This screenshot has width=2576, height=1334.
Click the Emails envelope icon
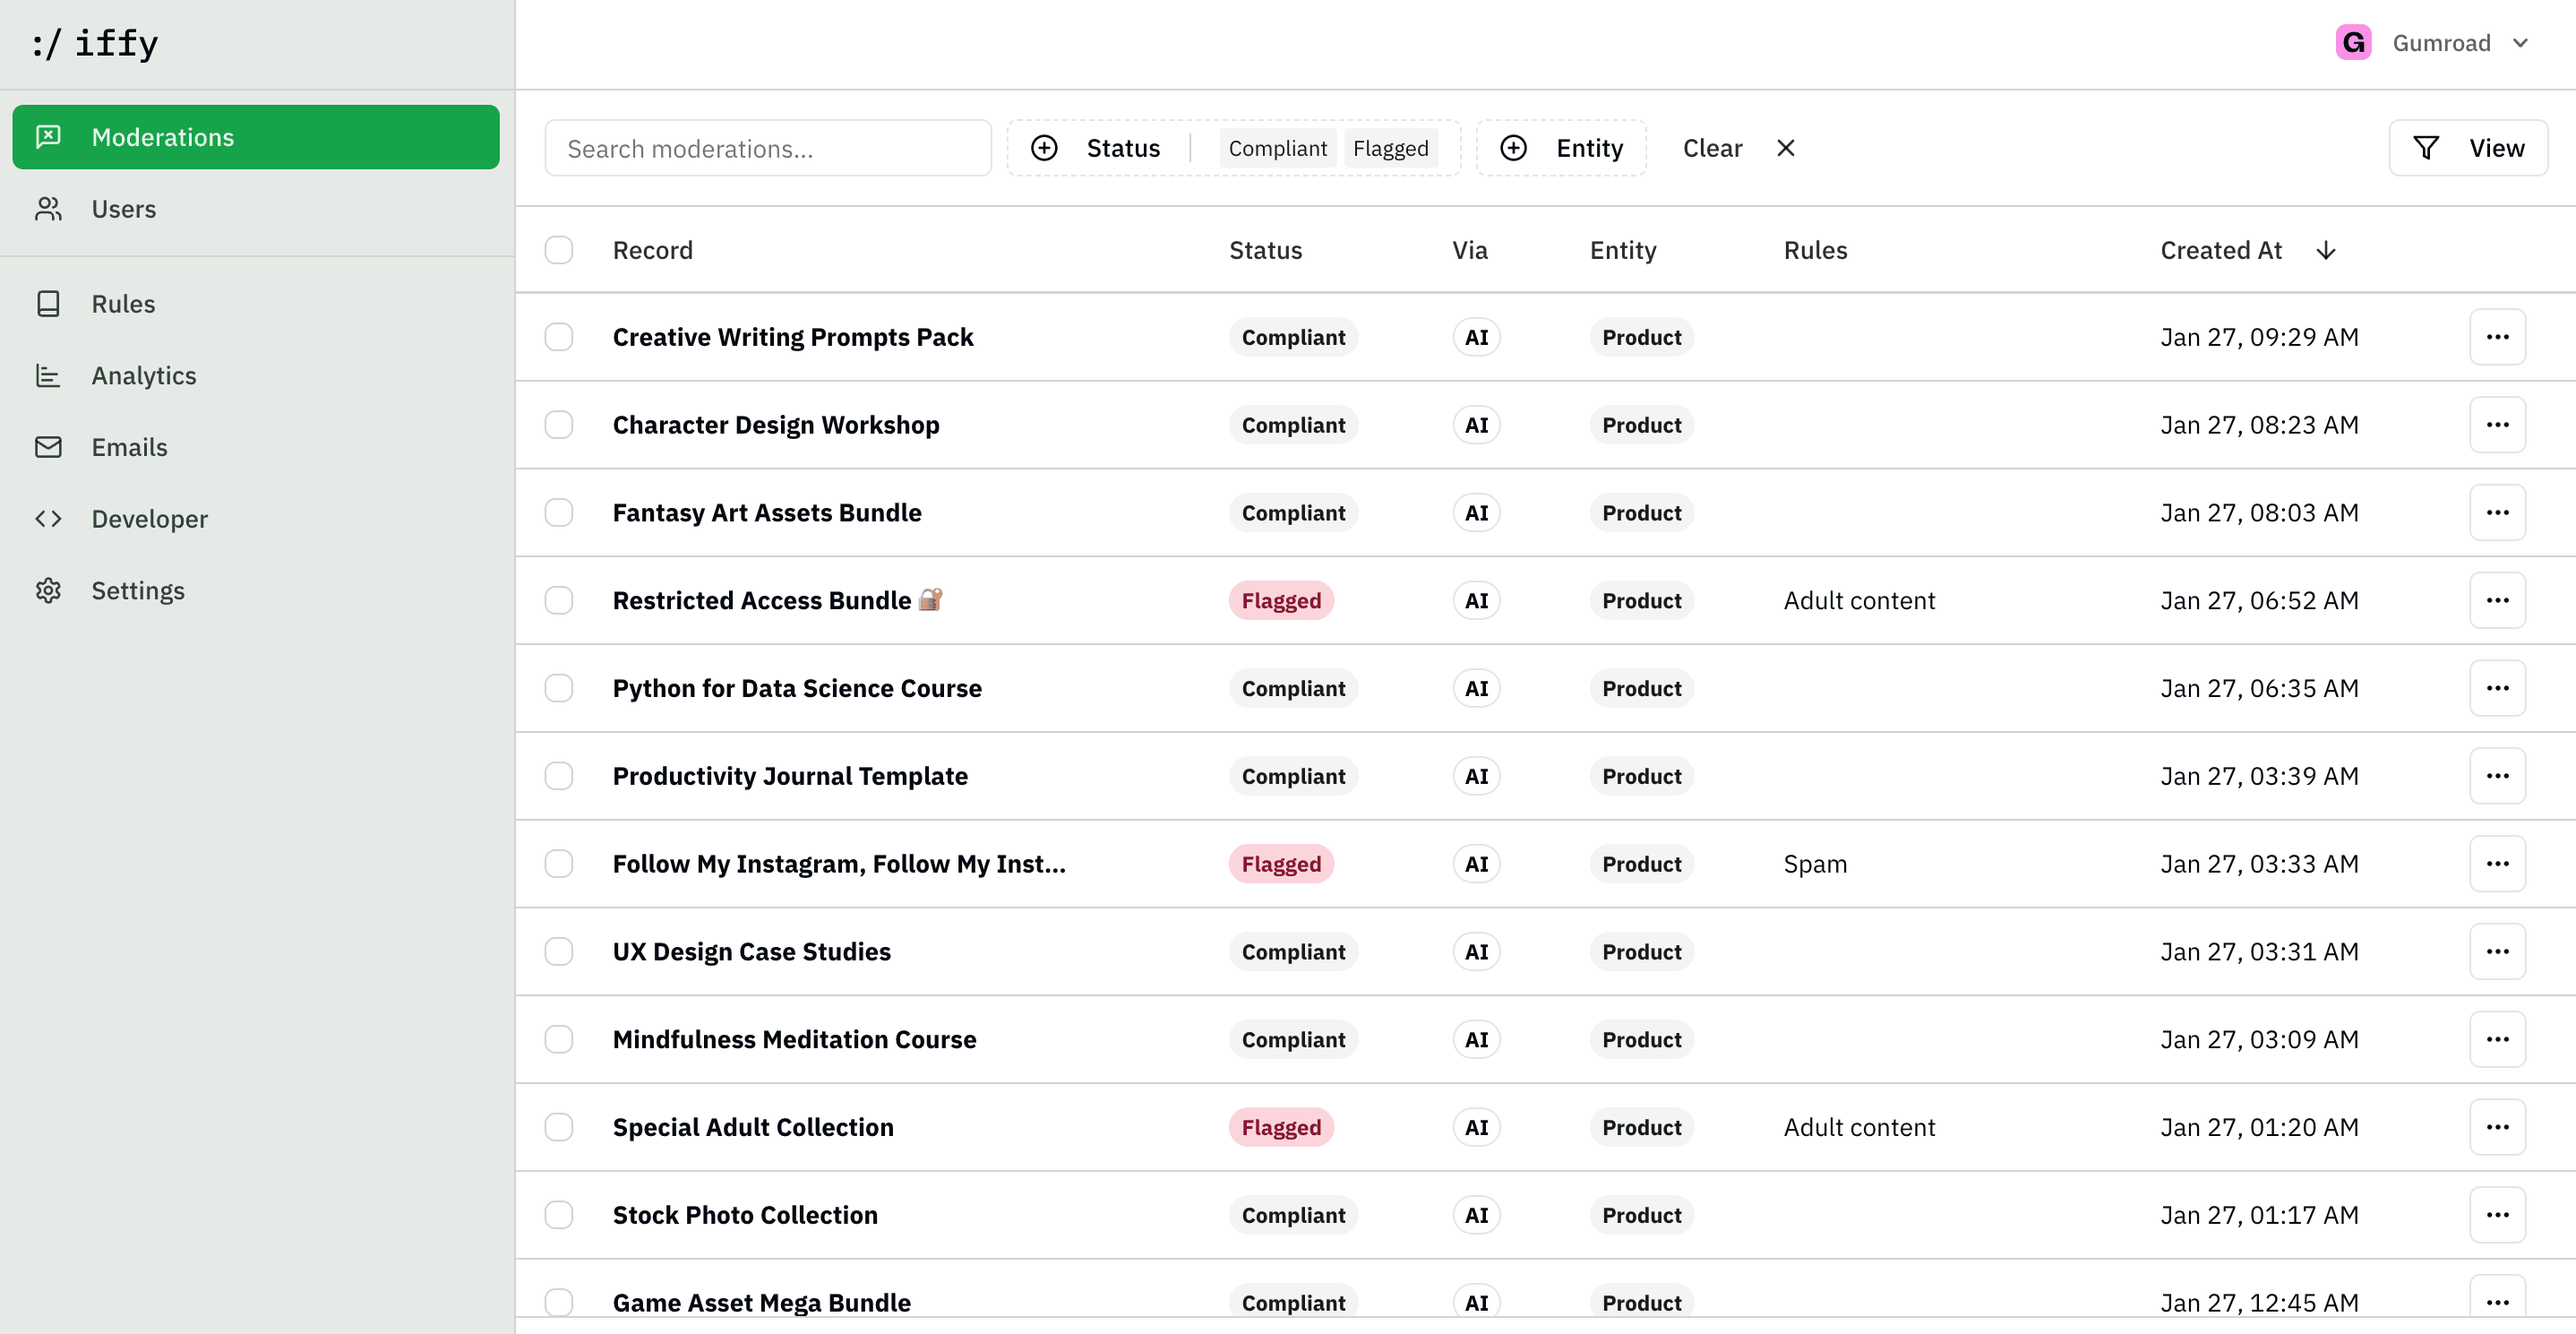point(49,446)
